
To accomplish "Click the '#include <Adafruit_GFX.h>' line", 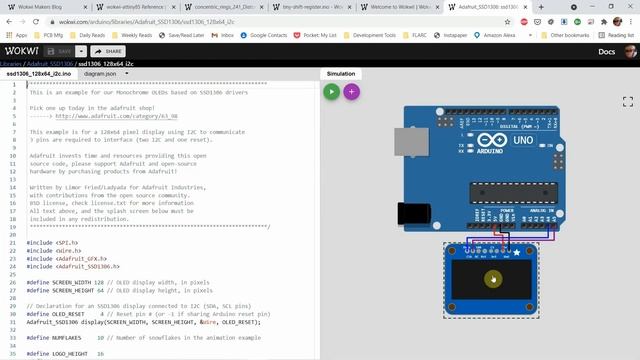I will click(67, 259).
